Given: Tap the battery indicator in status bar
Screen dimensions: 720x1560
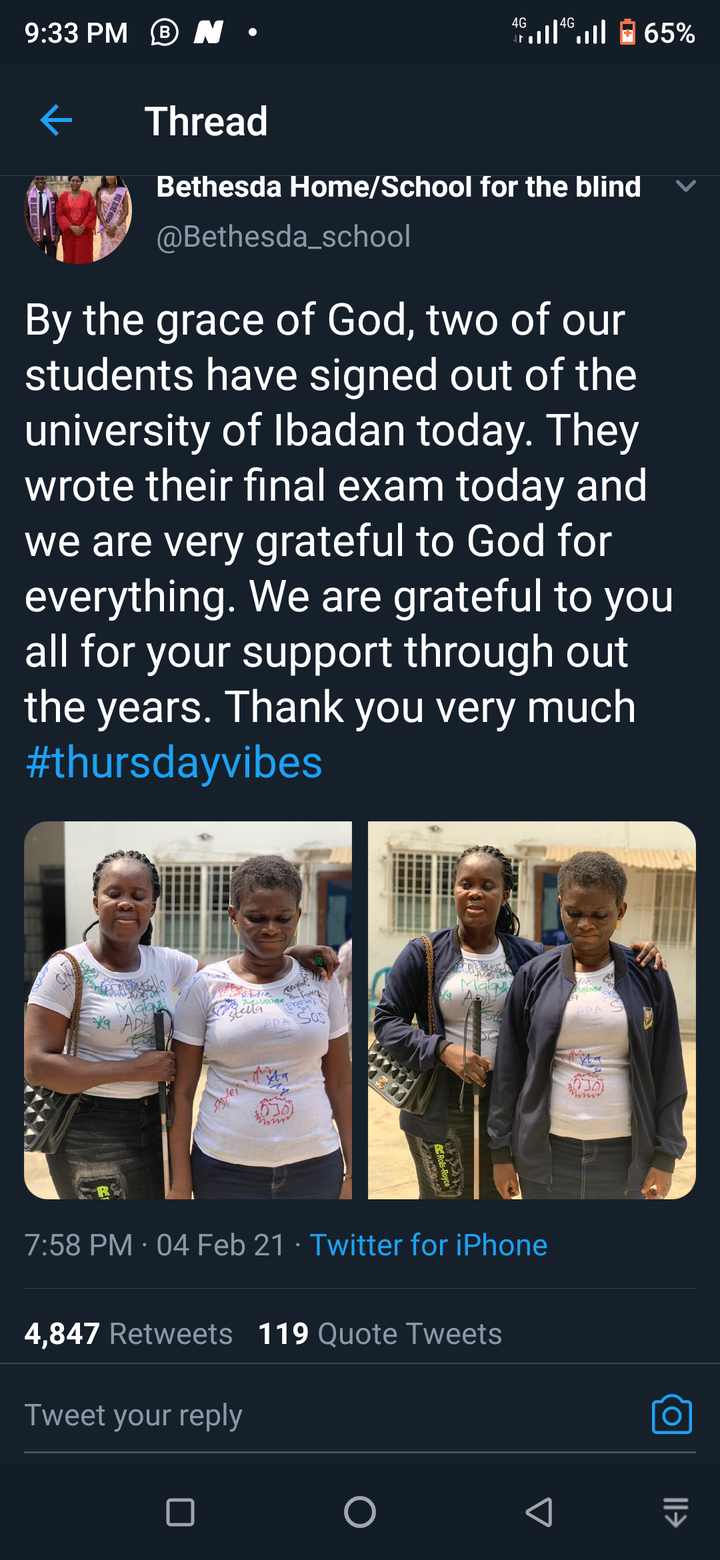Looking at the screenshot, I should tap(627, 33).
